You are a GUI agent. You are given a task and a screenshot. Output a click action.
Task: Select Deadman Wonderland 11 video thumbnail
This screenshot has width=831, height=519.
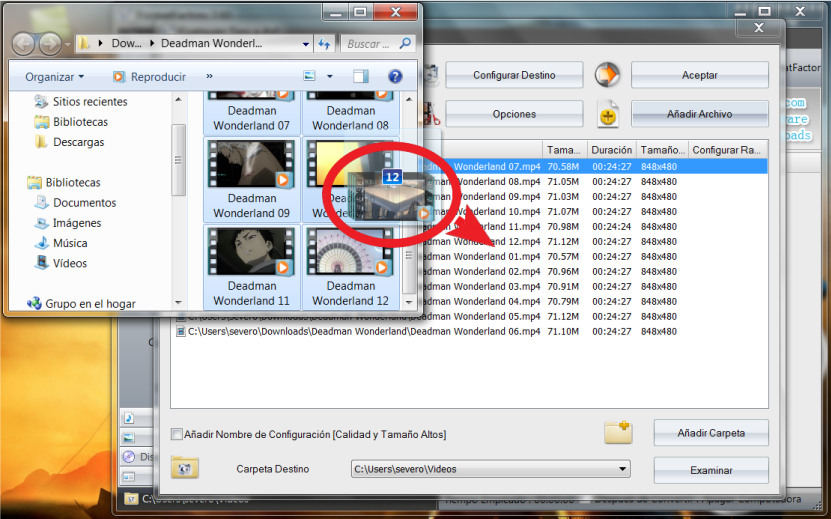coord(252,251)
